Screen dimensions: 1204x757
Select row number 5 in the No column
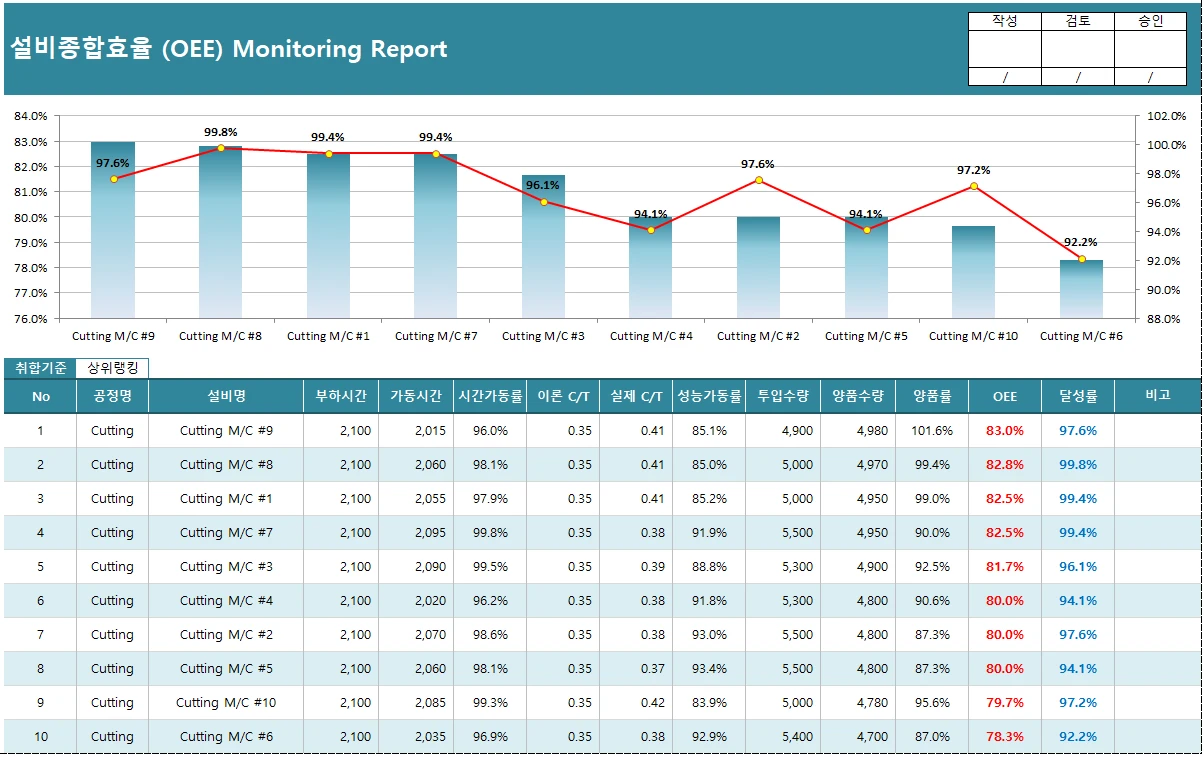[40, 567]
